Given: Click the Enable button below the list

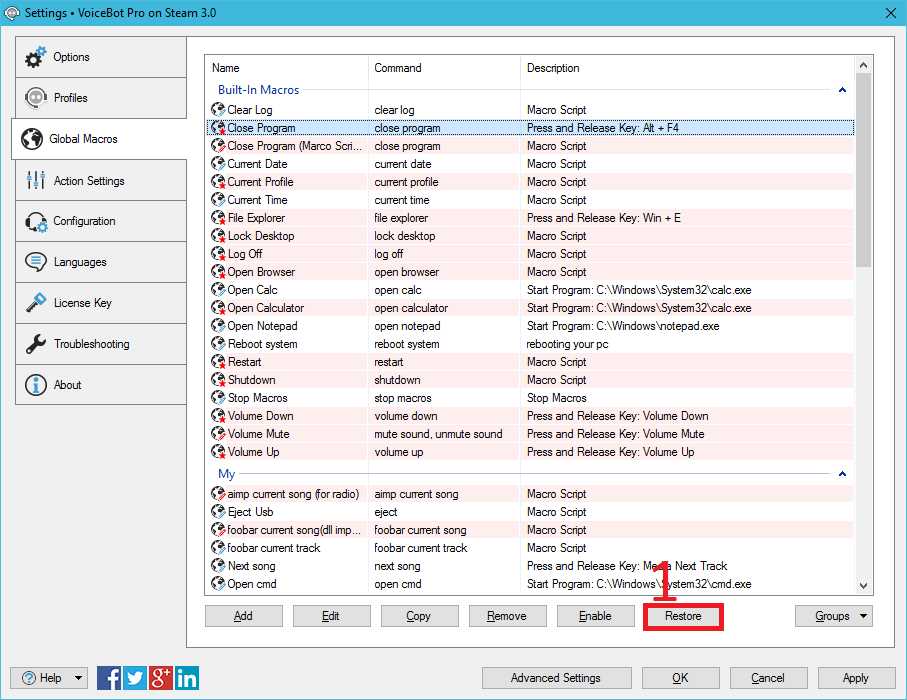Looking at the screenshot, I should pos(595,616).
